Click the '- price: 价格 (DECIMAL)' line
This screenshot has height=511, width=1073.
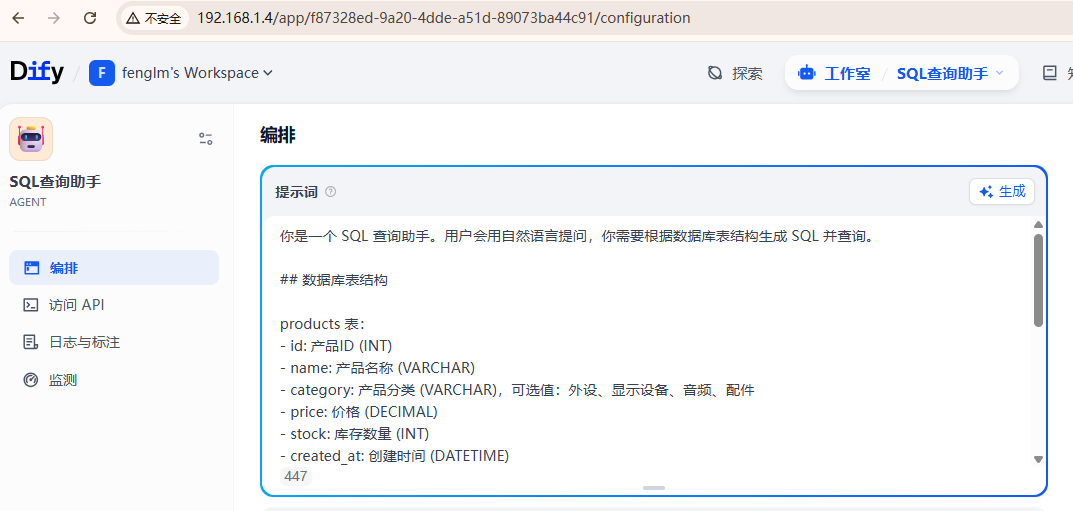click(x=359, y=412)
